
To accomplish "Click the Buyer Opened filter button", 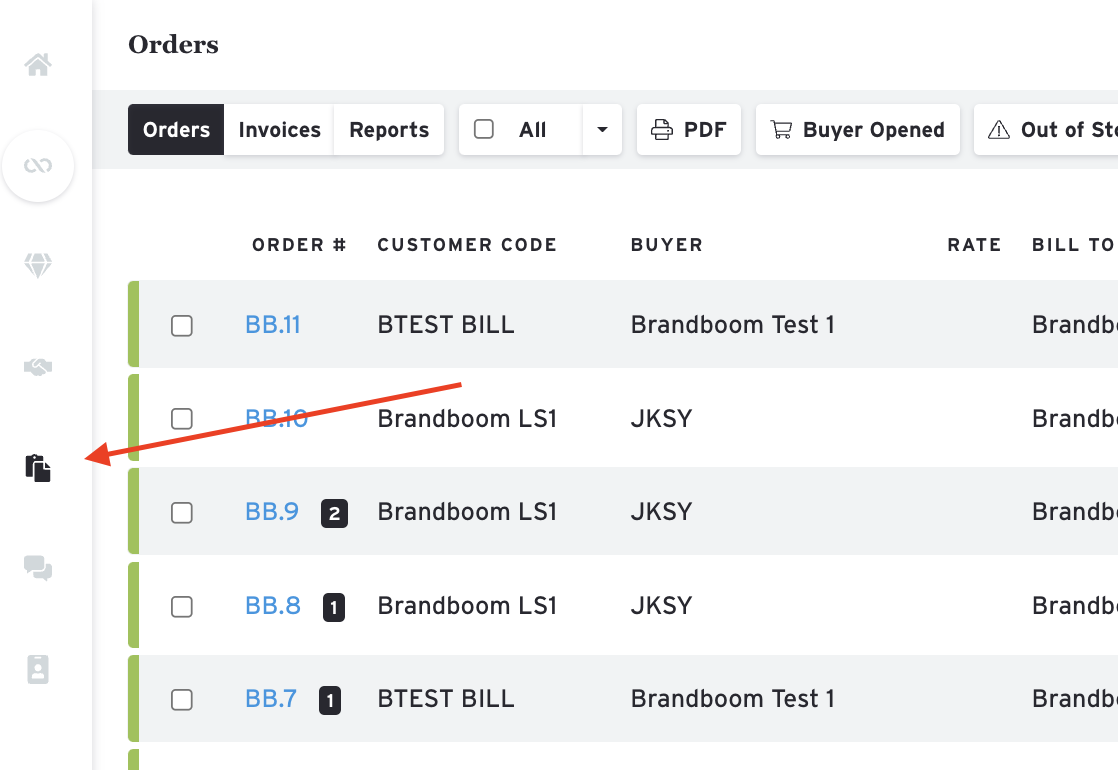I will [x=858, y=130].
